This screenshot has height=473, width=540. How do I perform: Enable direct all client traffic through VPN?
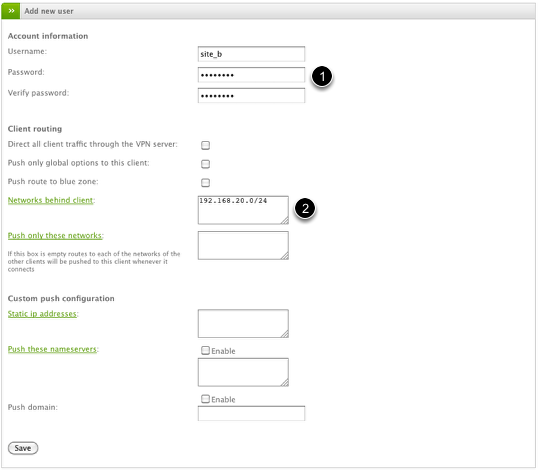click(205, 145)
